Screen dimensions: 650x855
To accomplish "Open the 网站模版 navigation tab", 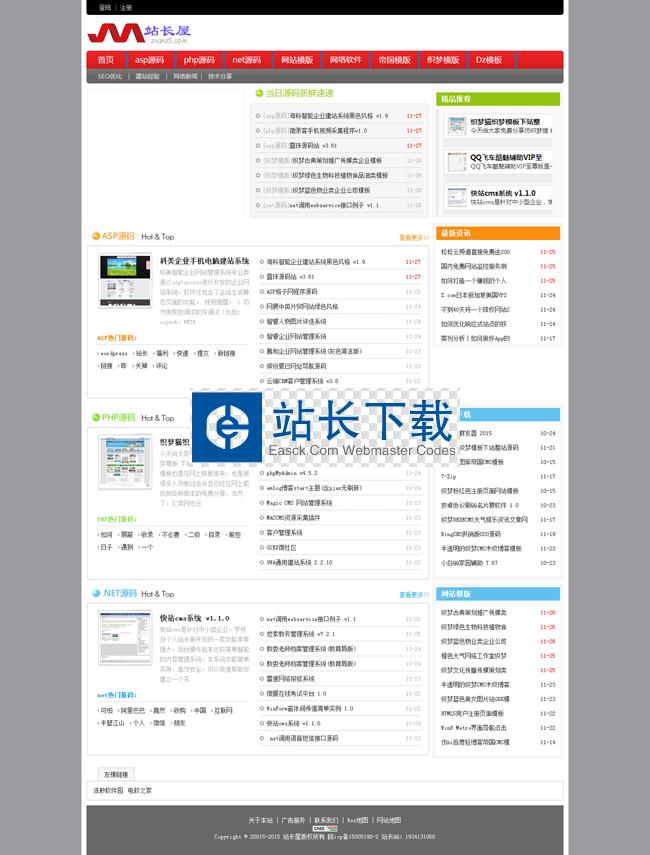I will 297,60.
